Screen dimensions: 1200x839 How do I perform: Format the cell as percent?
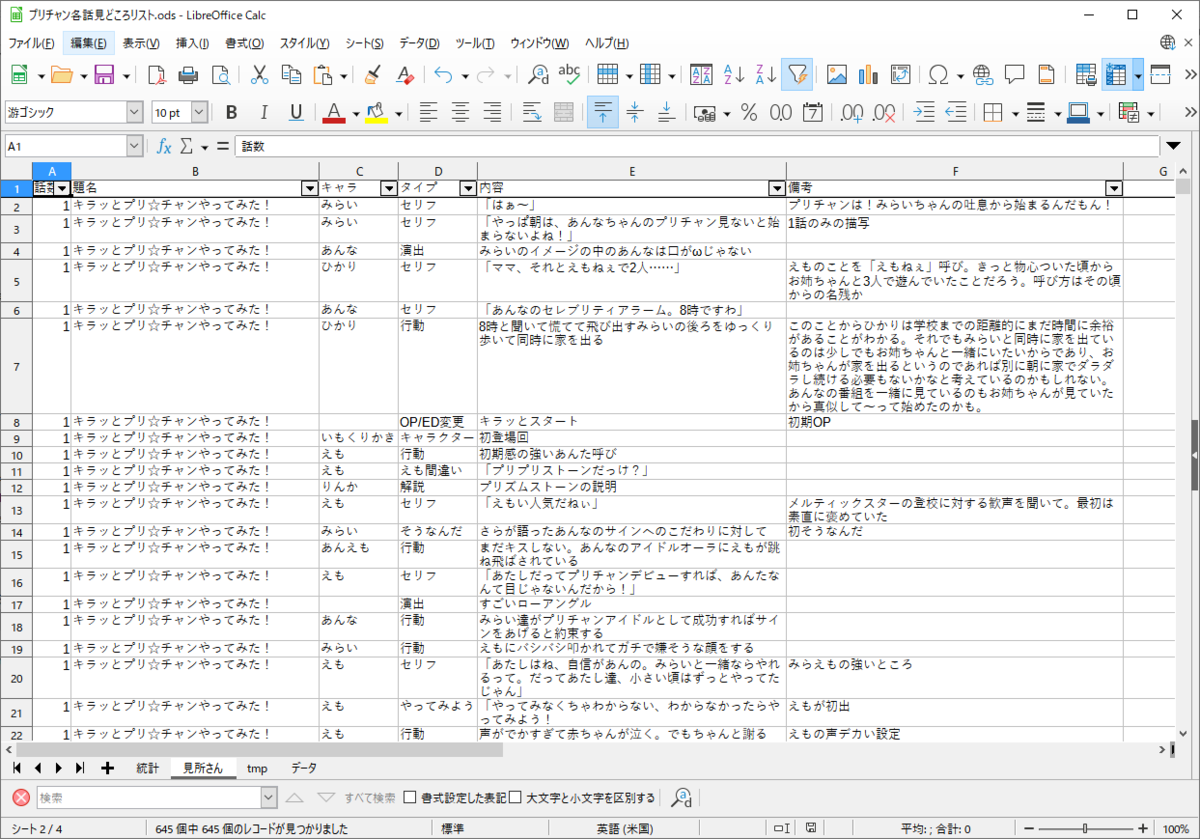pyautogui.click(x=748, y=112)
